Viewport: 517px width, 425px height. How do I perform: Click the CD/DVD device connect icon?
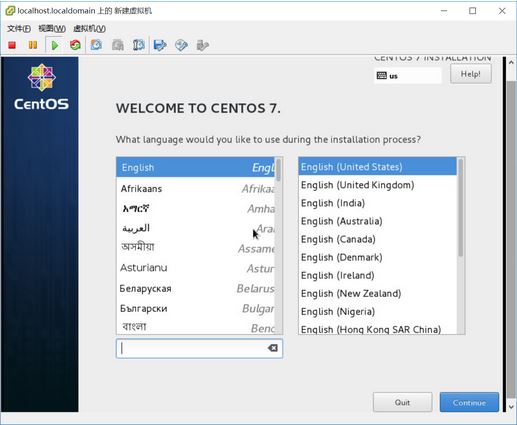(181, 45)
